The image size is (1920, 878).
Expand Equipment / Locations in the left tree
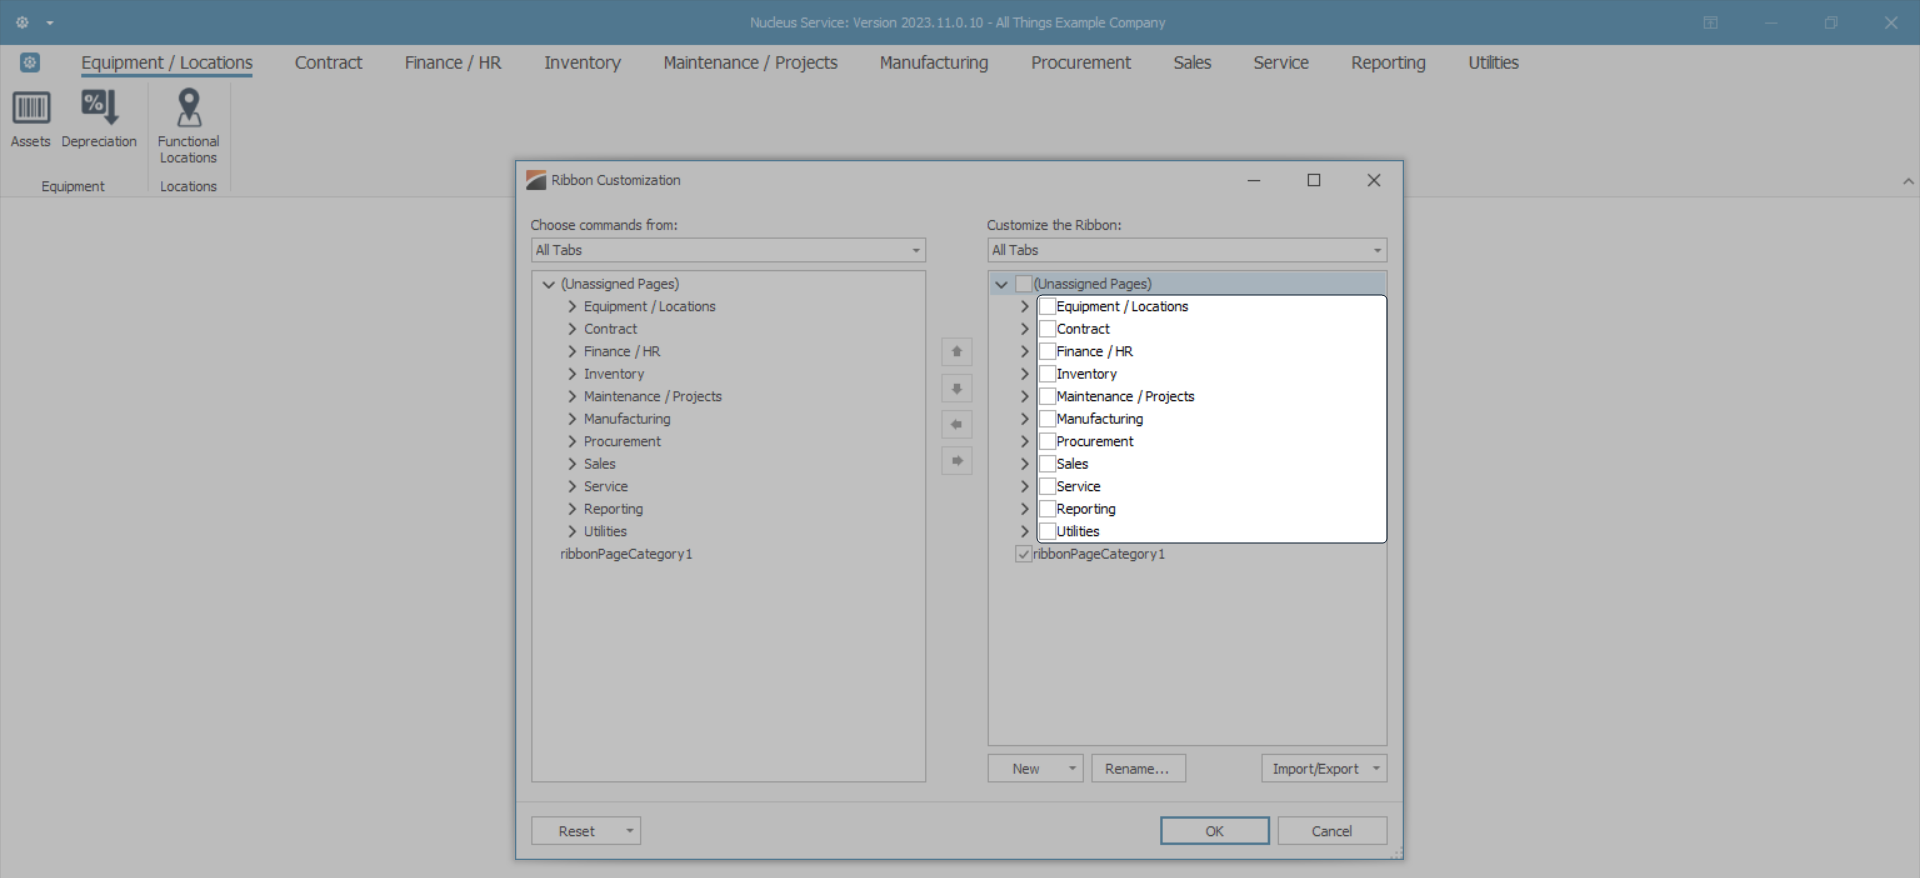572,306
